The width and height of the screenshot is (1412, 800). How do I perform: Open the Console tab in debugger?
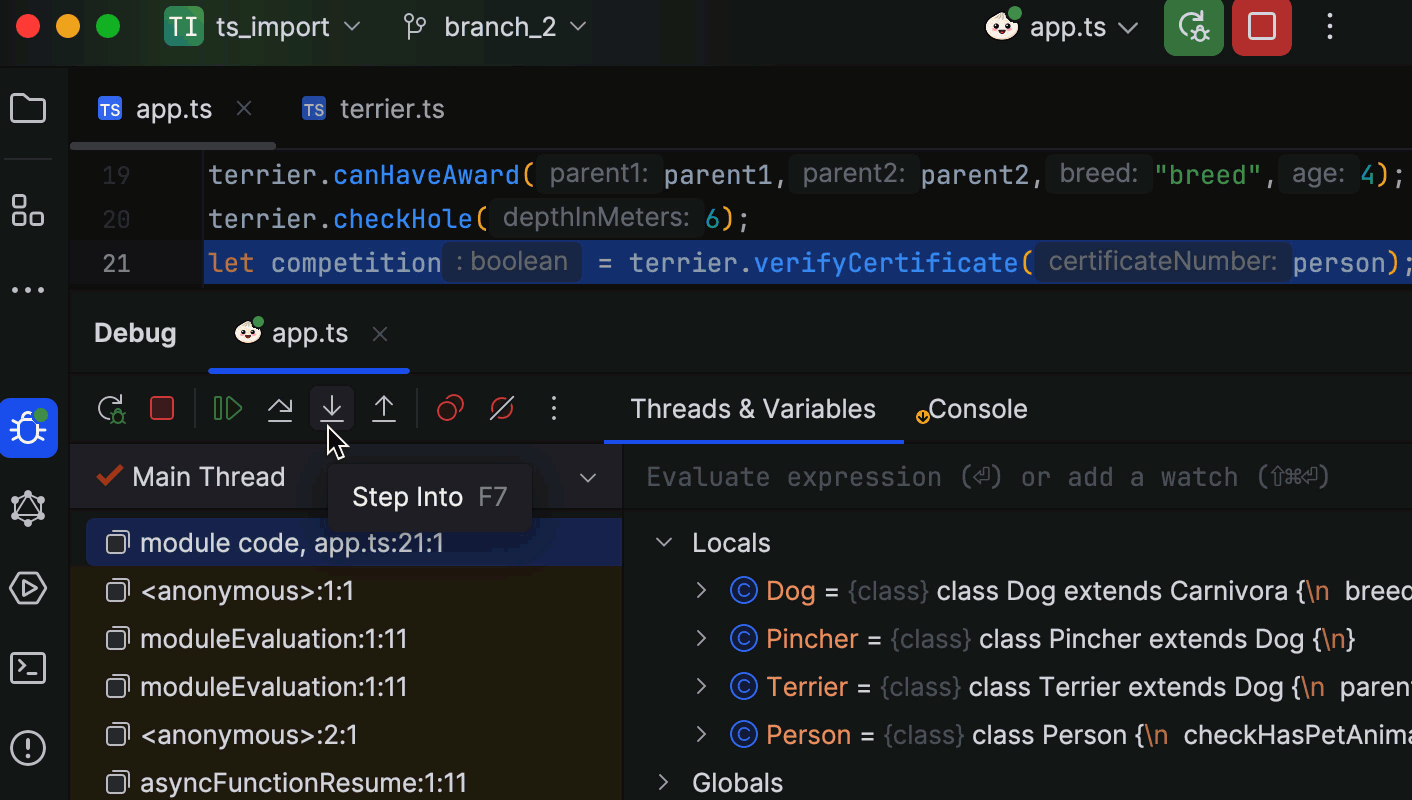pos(978,408)
